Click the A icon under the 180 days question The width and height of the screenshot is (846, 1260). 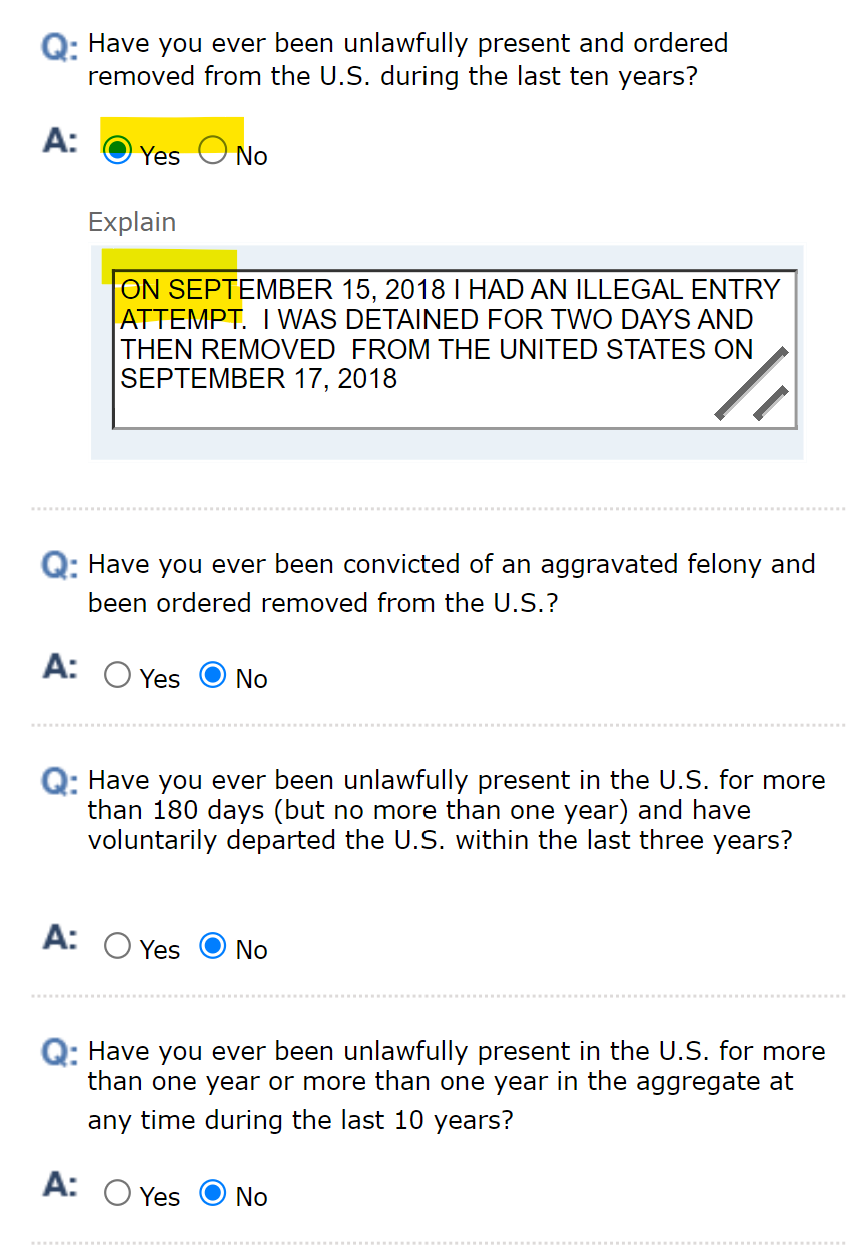tap(60, 937)
